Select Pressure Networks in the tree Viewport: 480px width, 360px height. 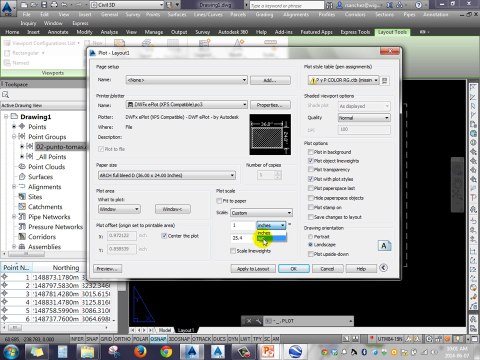pos(55,227)
